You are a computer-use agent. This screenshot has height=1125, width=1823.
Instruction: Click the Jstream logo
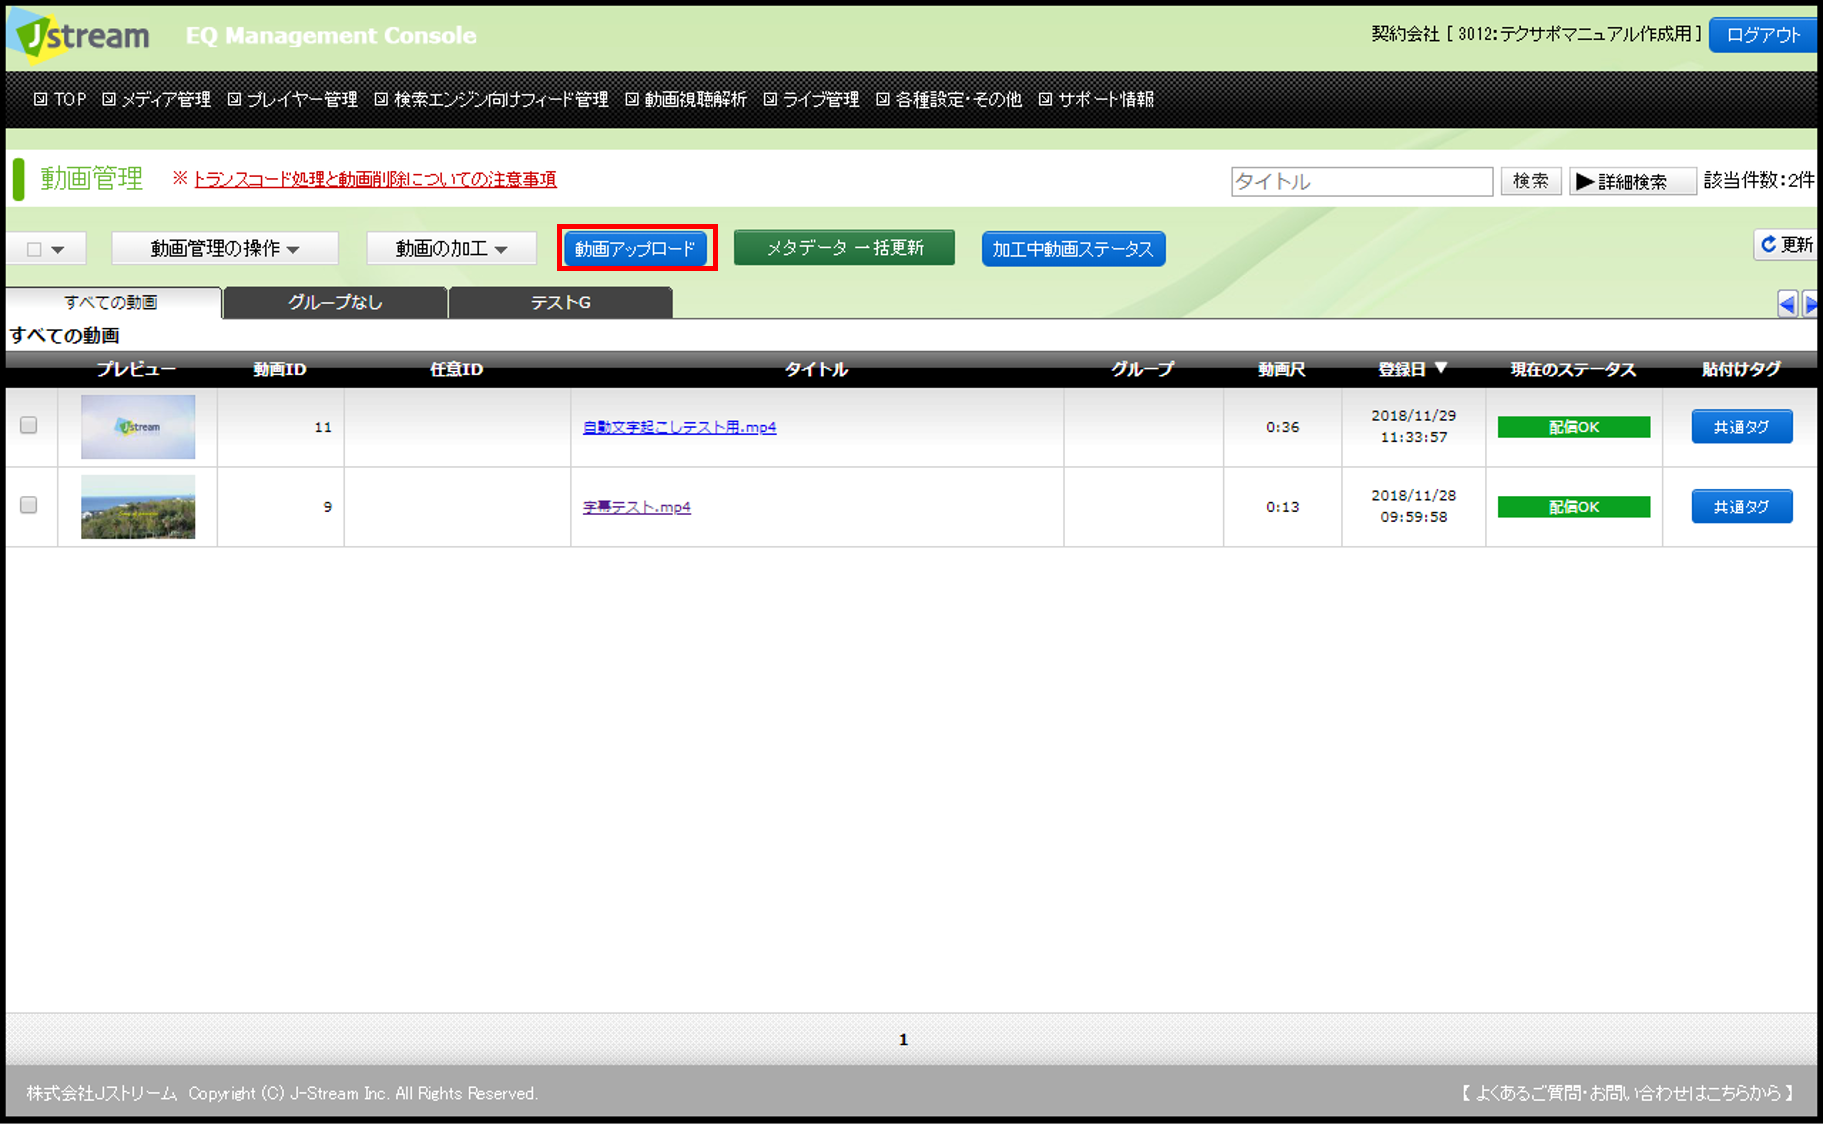point(82,36)
